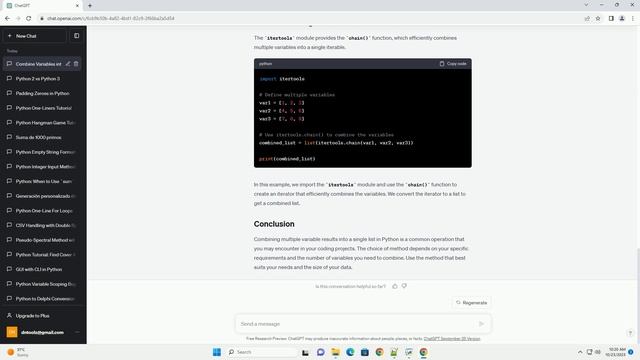Open the Pseudo-Spectral Method chat
Image resolution: width=640 pixels, height=360 pixels.
coord(42,240)
